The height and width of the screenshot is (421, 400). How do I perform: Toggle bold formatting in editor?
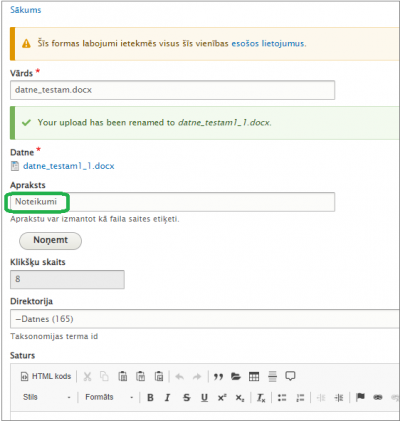point(150,397)
